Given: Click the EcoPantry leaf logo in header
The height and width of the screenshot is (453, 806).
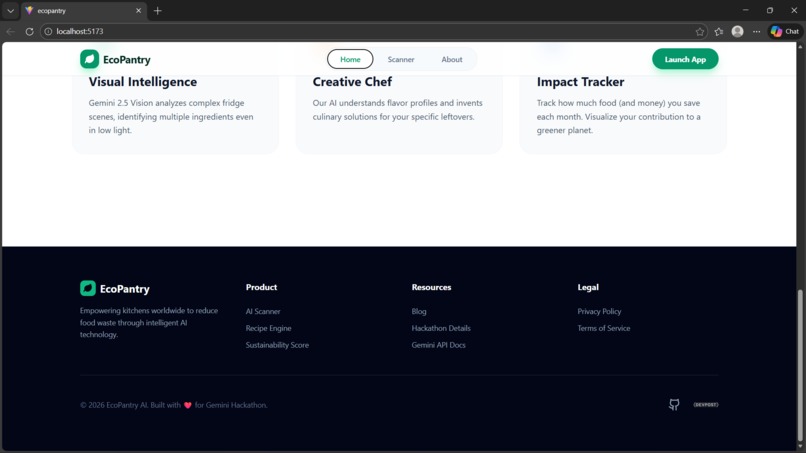Looking at the screenshot, I should pos(89,59).
